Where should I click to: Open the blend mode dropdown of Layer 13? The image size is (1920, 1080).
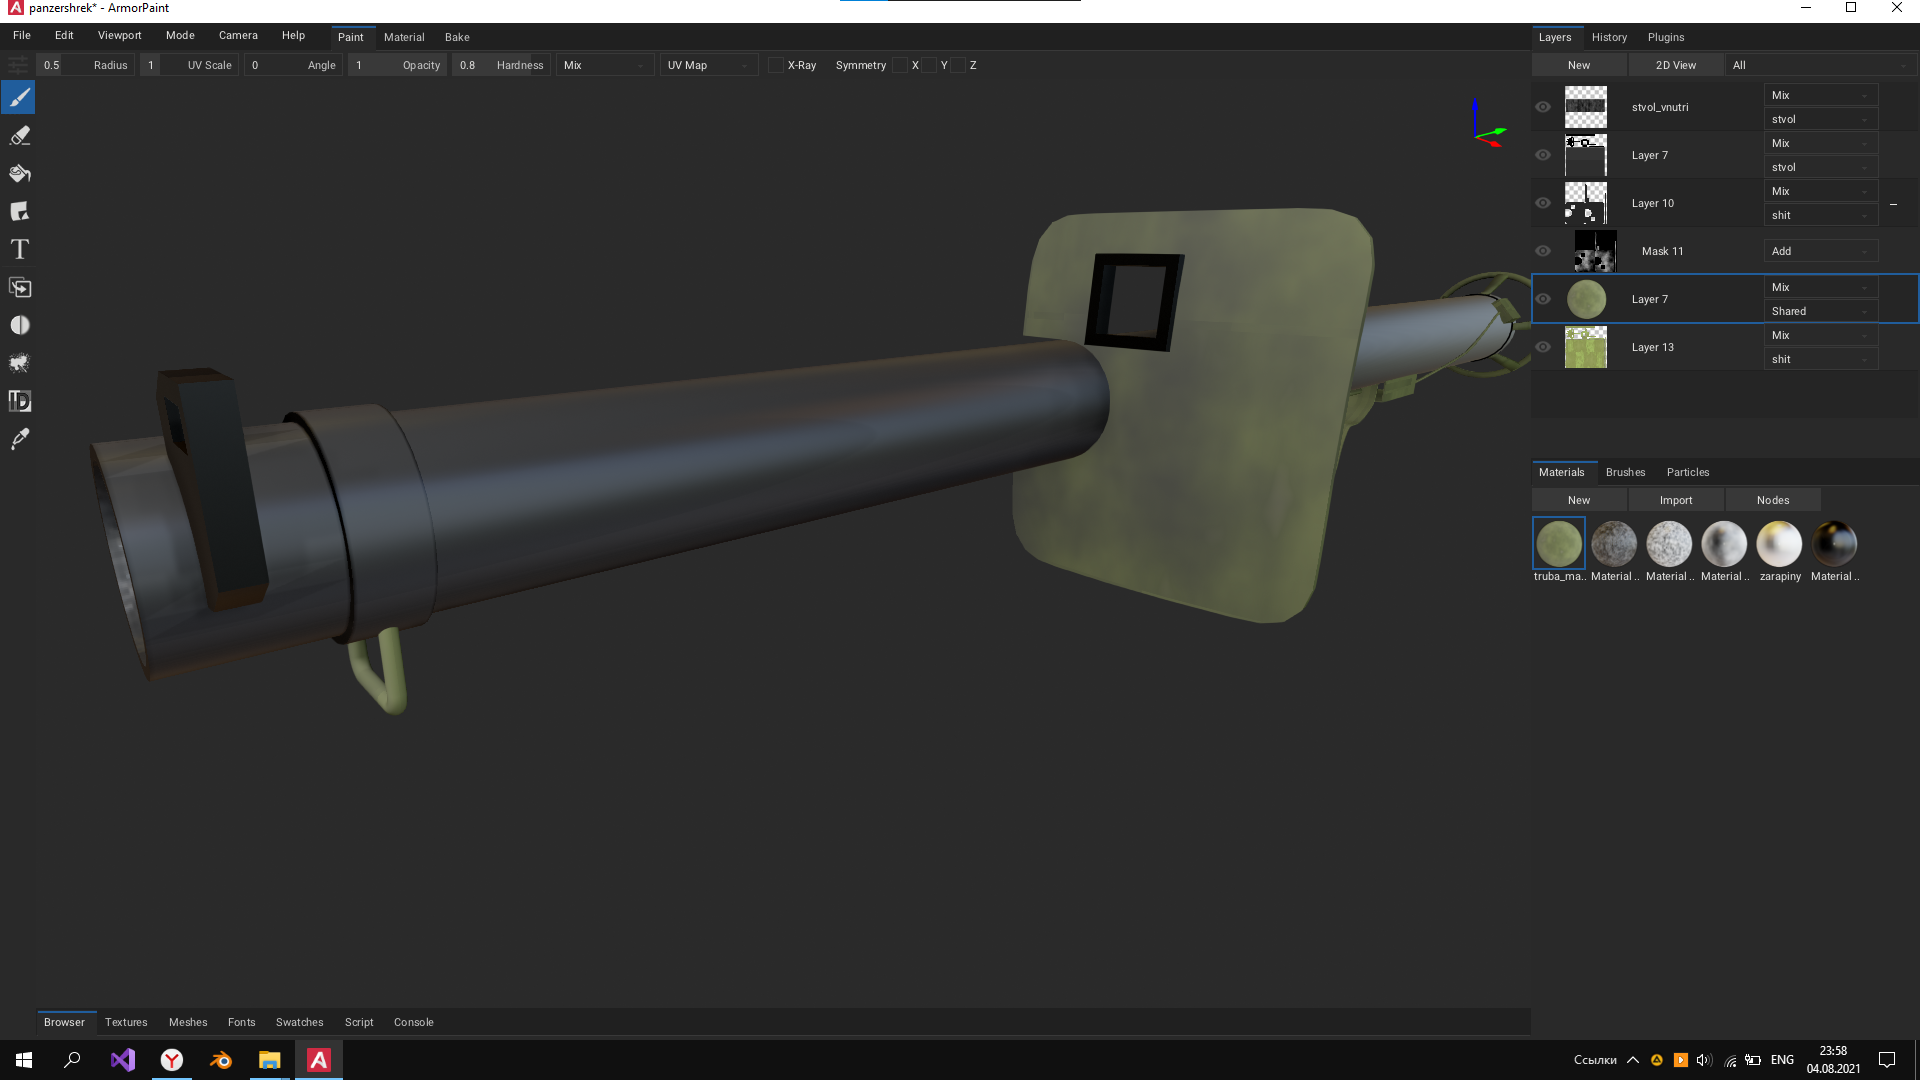tap(1820, 335)
